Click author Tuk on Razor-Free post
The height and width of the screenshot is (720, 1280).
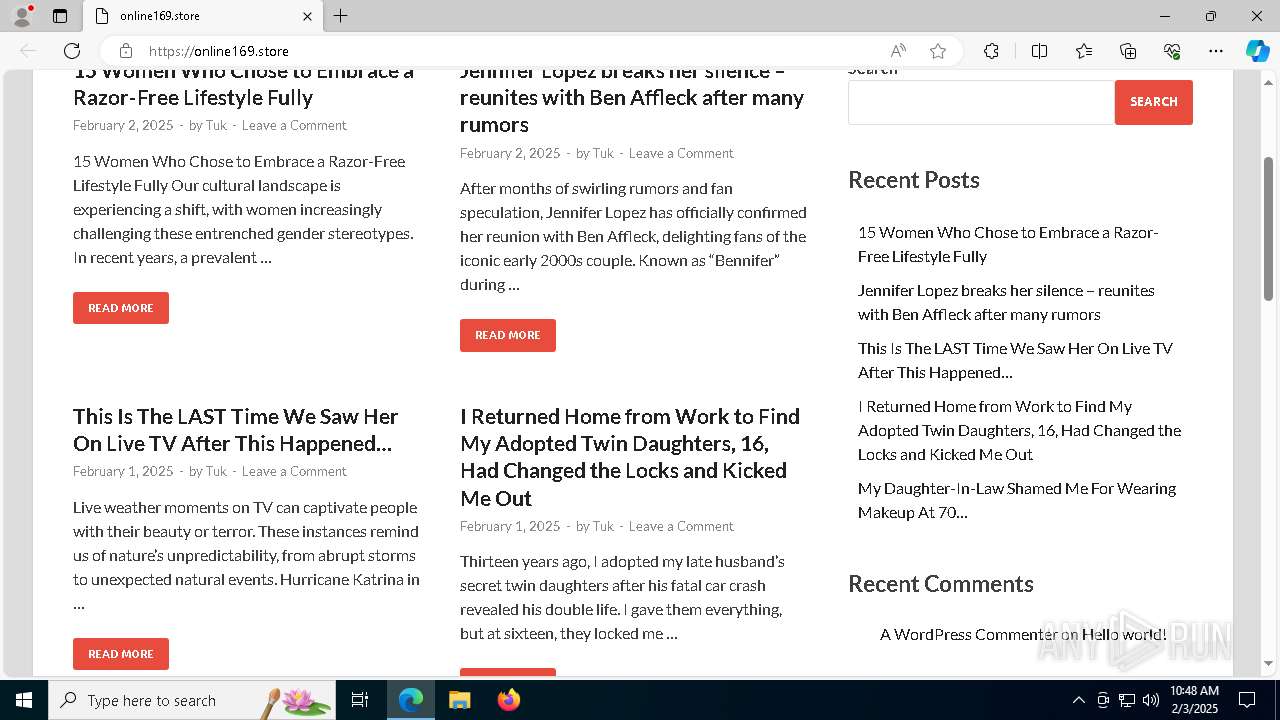click(216, 125)
